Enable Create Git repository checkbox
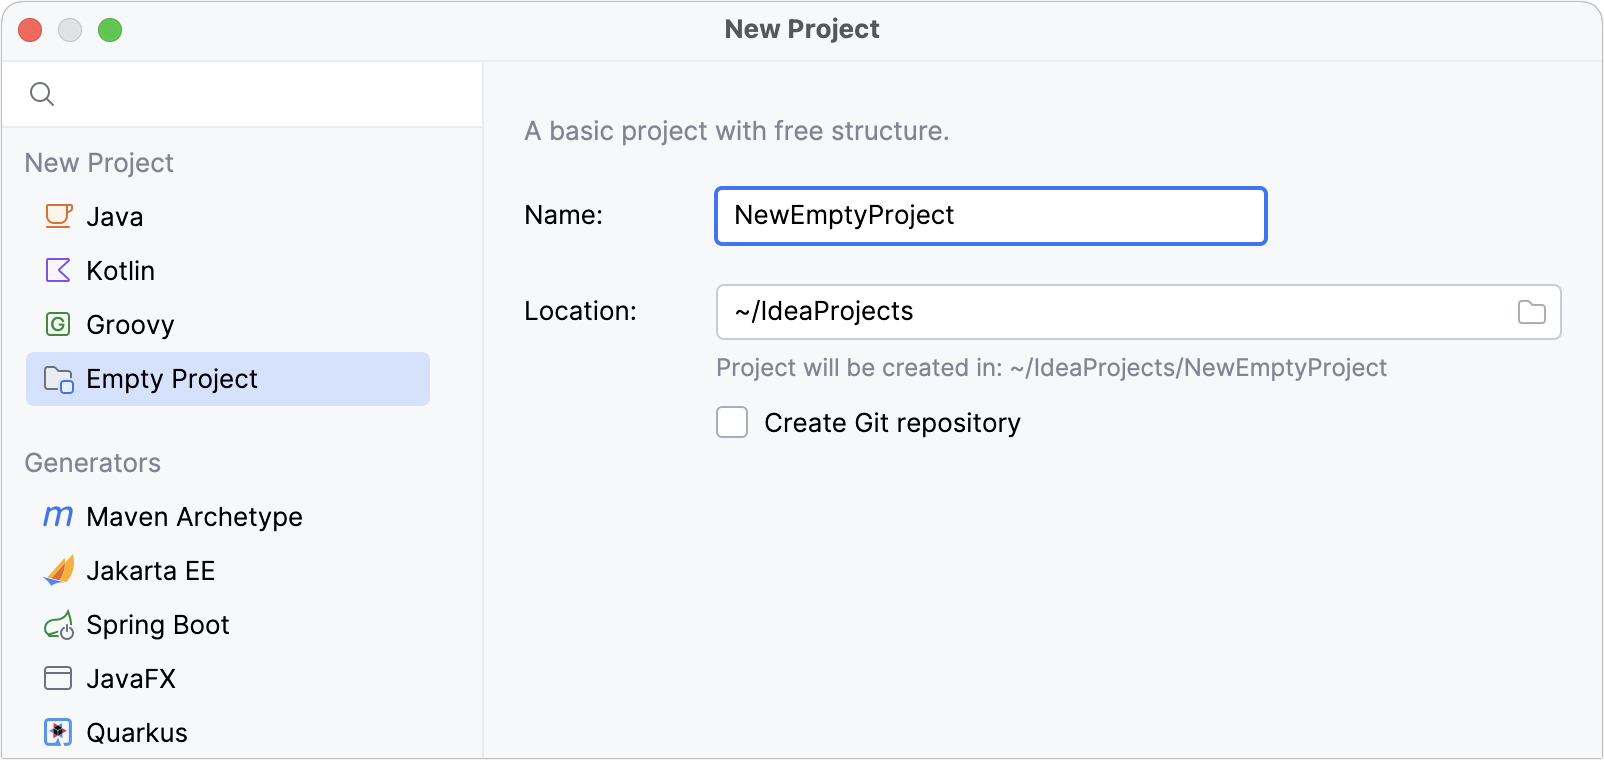 pyautogui.click(x=732, y=423)
